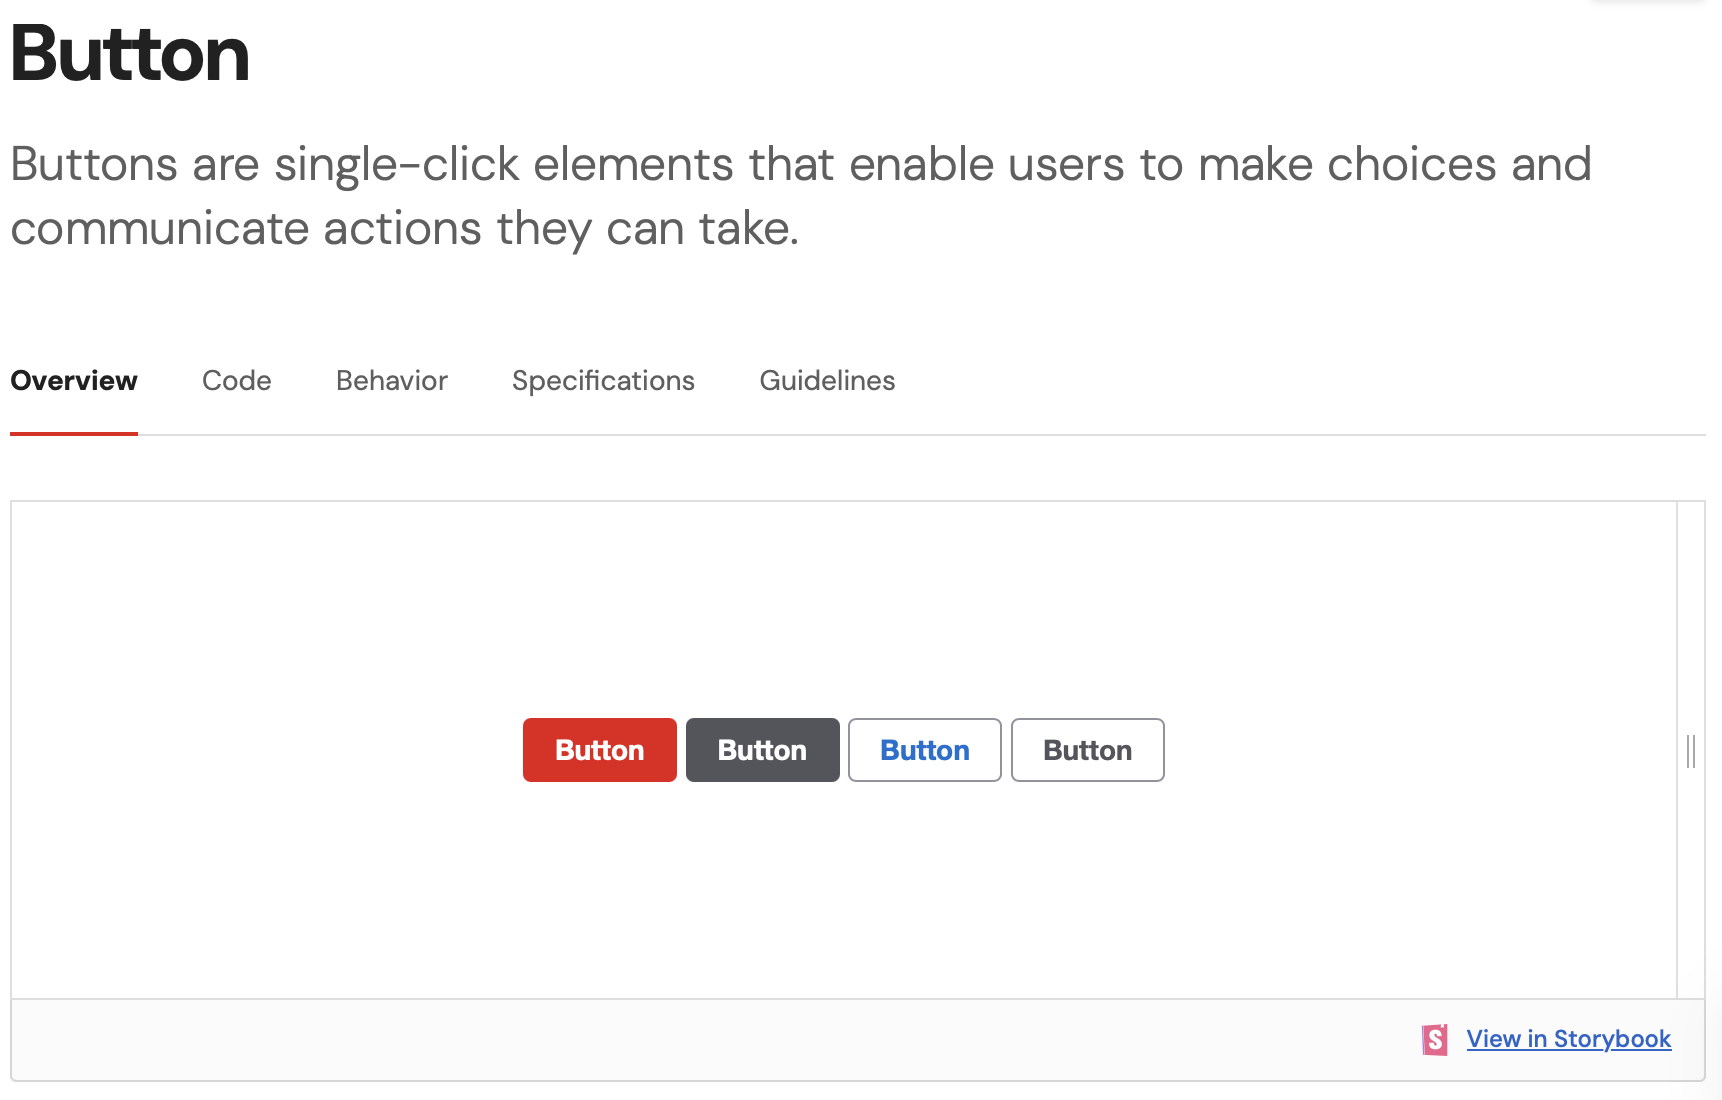Image resolution: width=1722 pixels, height=1100 pixels.
Task: Click the dark gray filled Button
Action: (762, 750)
